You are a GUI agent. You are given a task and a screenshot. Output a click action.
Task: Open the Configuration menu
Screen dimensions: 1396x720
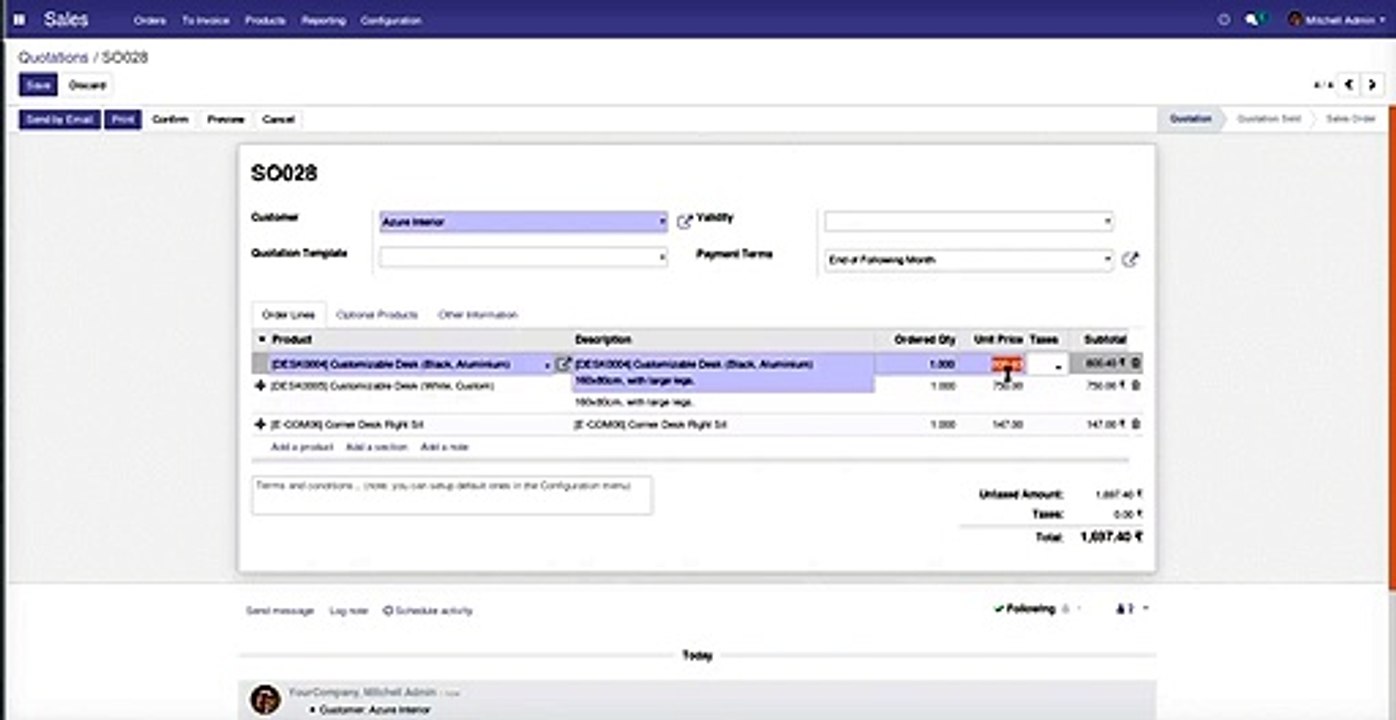391,20
